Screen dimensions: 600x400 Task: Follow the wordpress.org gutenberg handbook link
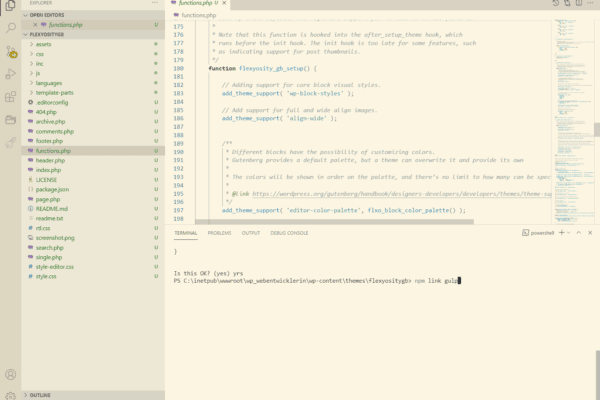401,194
